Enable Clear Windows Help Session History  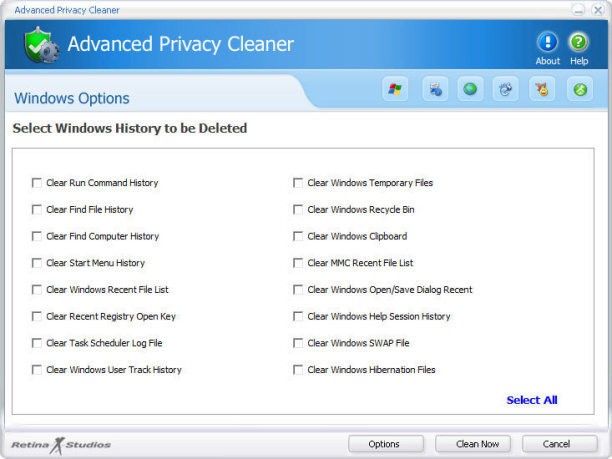coord(298,316)
